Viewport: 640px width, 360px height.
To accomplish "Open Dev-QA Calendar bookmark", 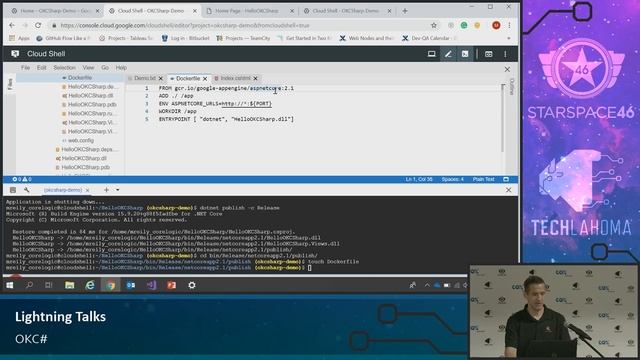I will click(x=428, y=38).
